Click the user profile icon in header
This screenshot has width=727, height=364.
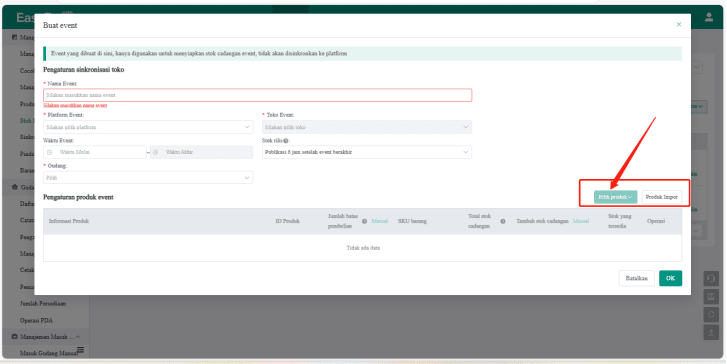709,18
